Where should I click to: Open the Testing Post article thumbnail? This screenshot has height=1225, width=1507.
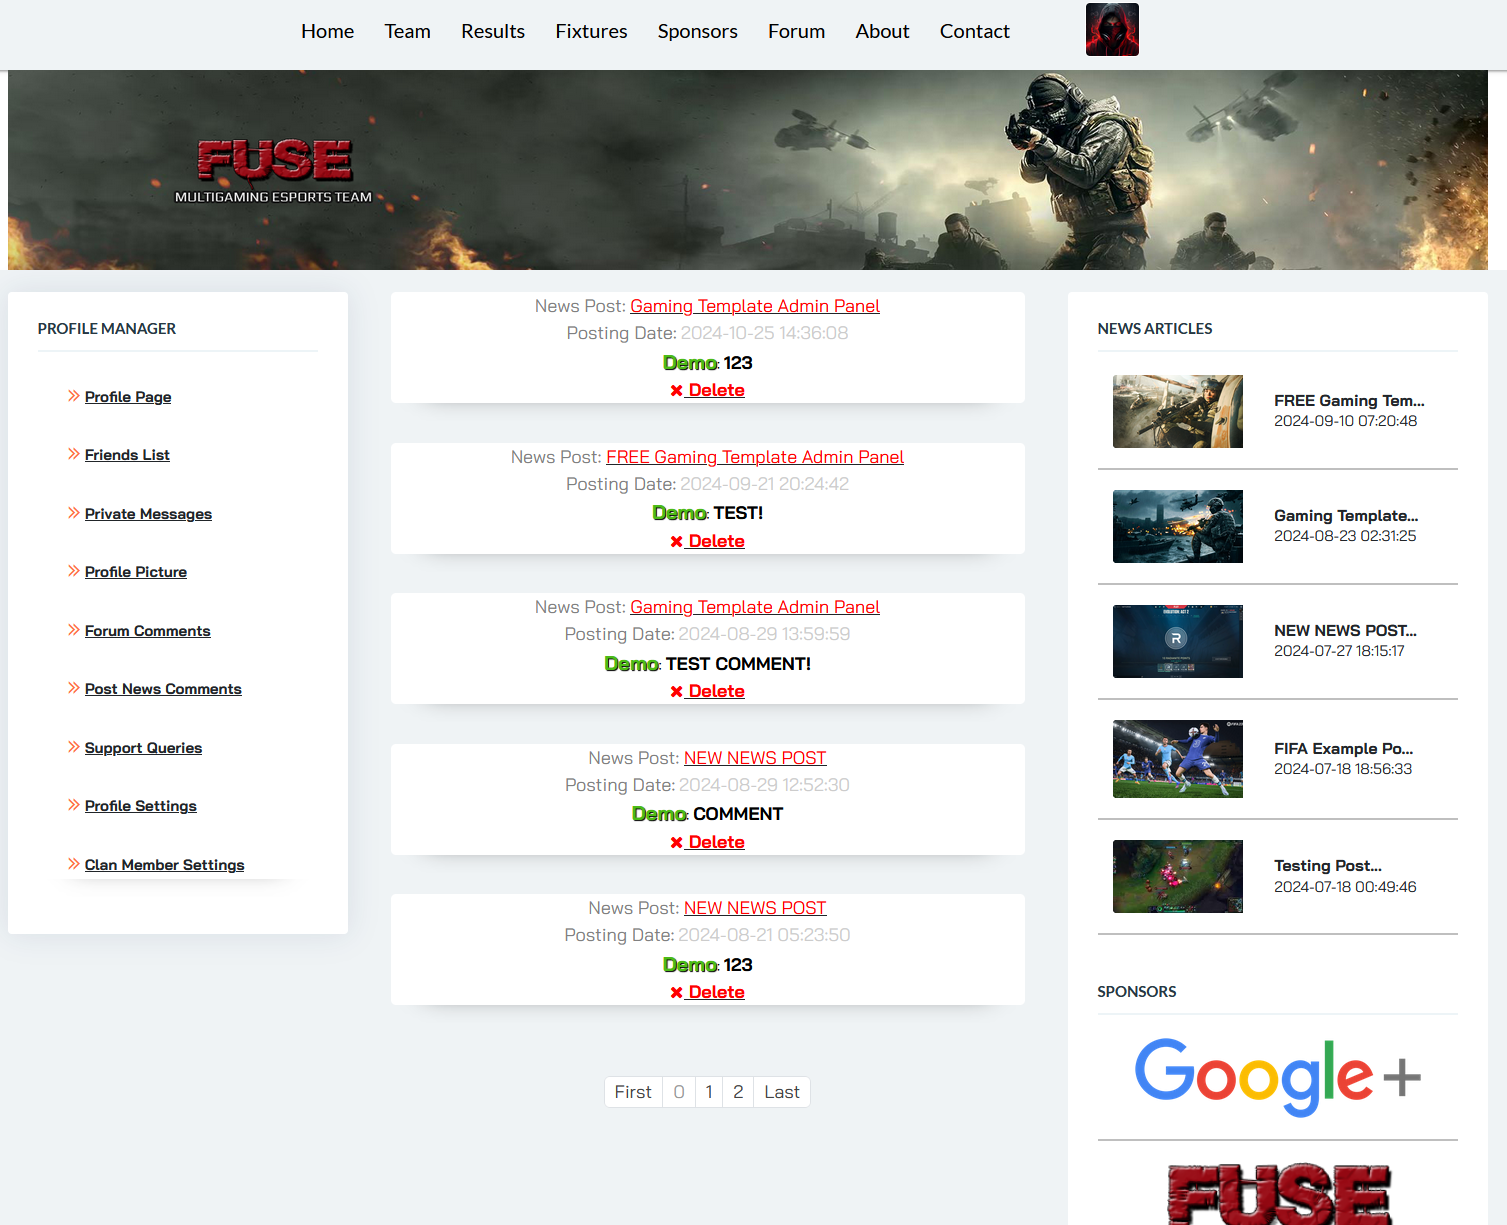[x=1177, y=876]
